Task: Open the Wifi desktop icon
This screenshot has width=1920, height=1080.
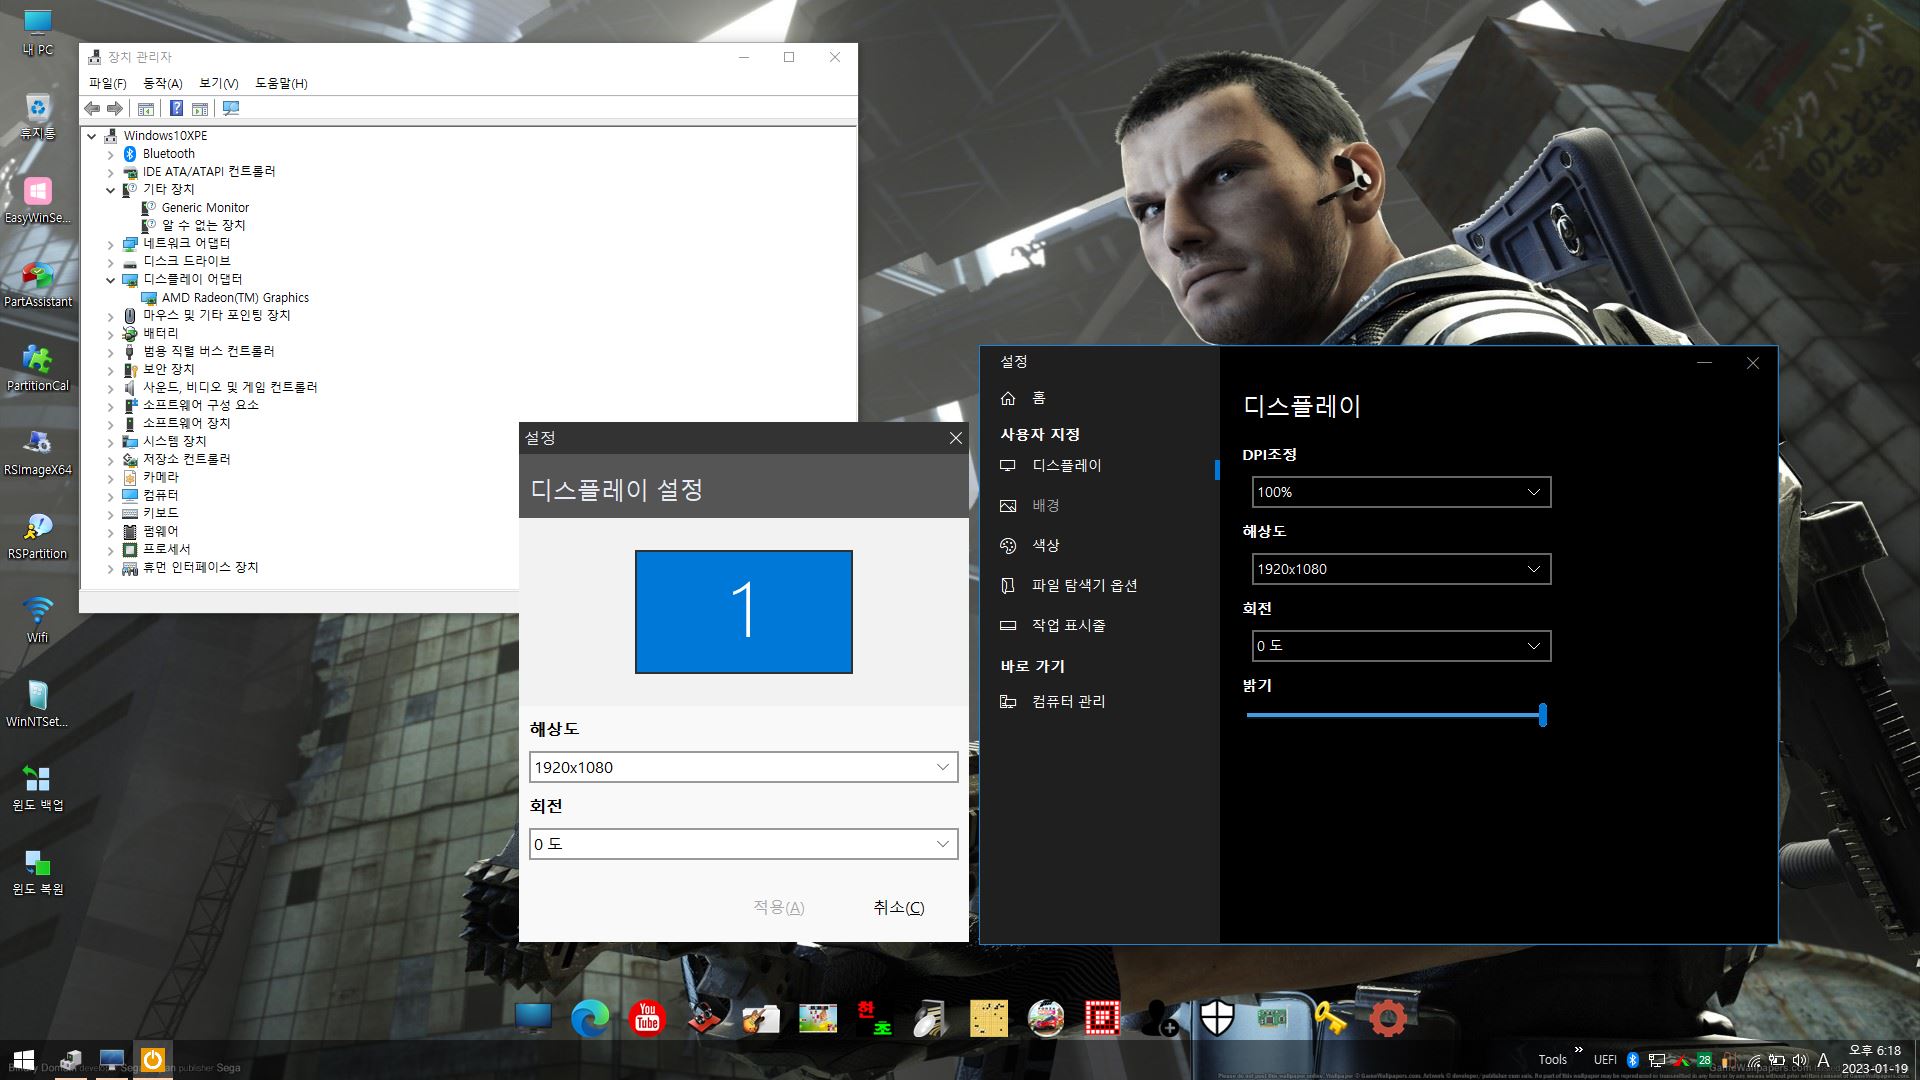Action: pyautogui.click(x=38, y=620)
